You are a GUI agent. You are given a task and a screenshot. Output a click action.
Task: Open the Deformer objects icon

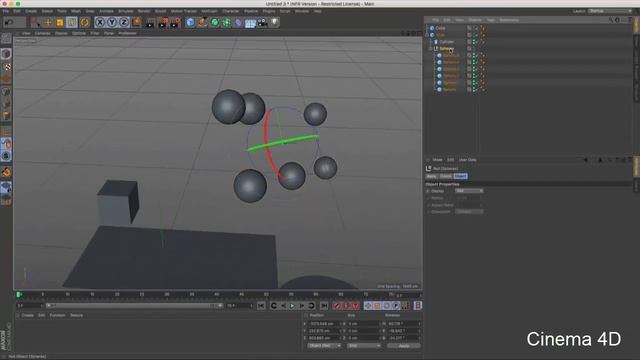[238, 22]
